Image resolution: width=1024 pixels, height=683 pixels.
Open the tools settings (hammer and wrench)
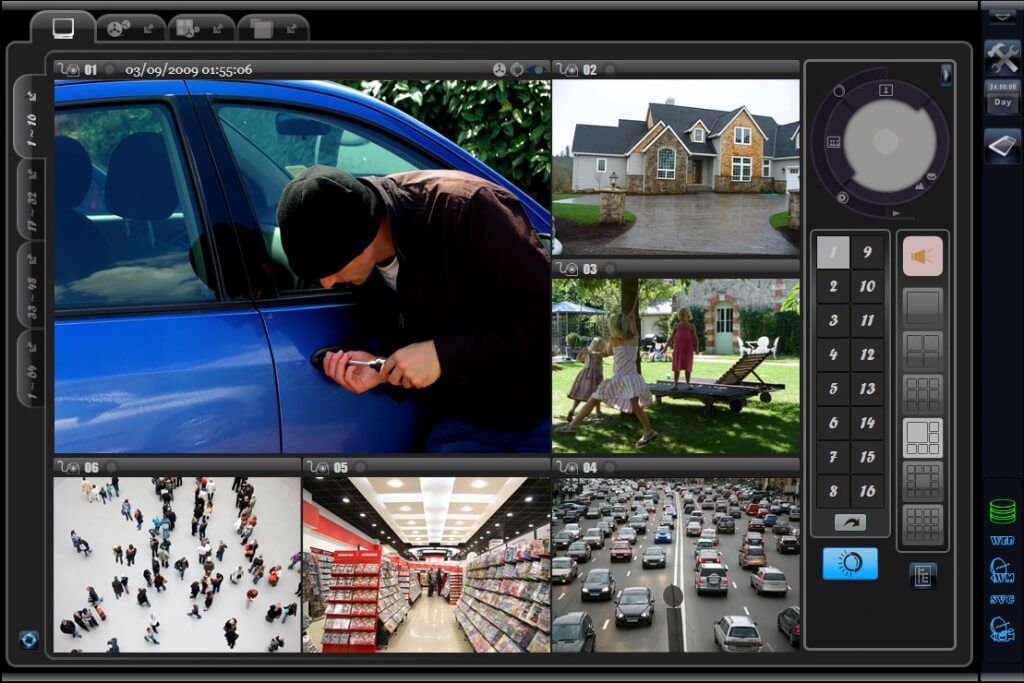(x=1002, y=56)
